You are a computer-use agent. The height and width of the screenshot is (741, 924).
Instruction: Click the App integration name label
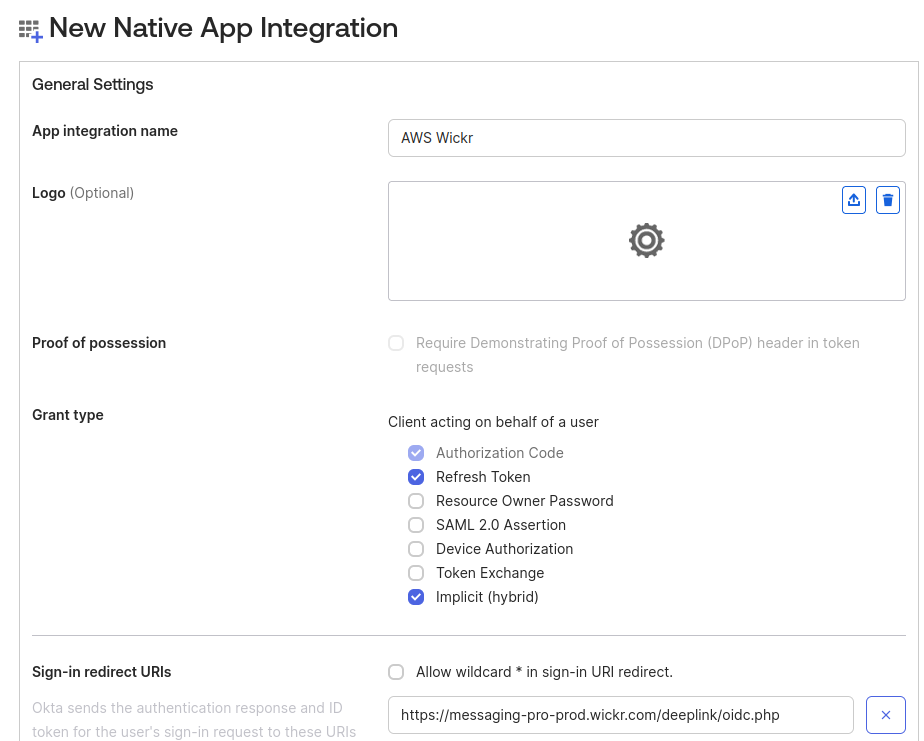coord(105,131)
